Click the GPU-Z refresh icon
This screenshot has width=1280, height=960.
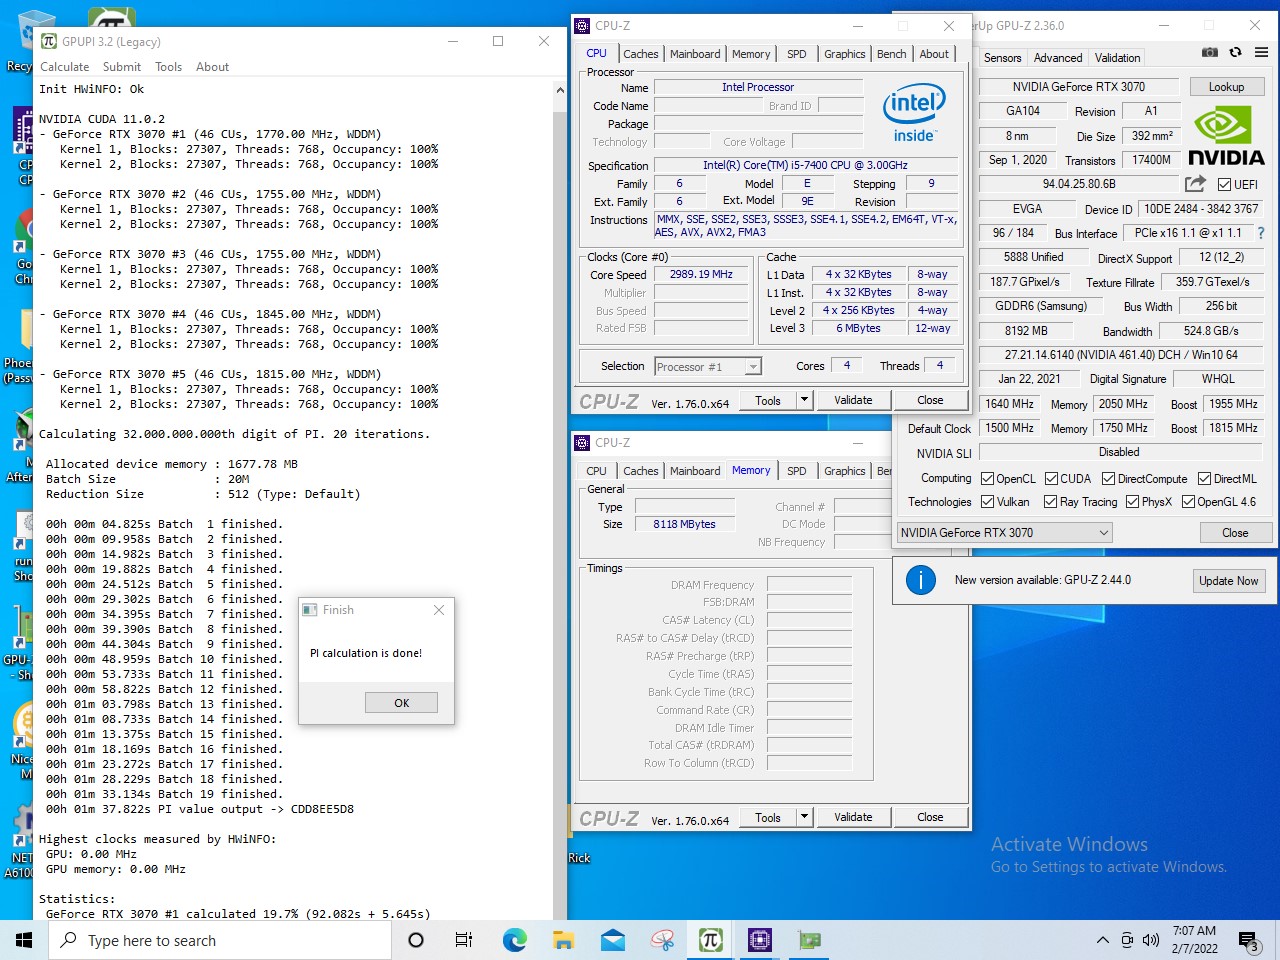(x=1235, y=52)
